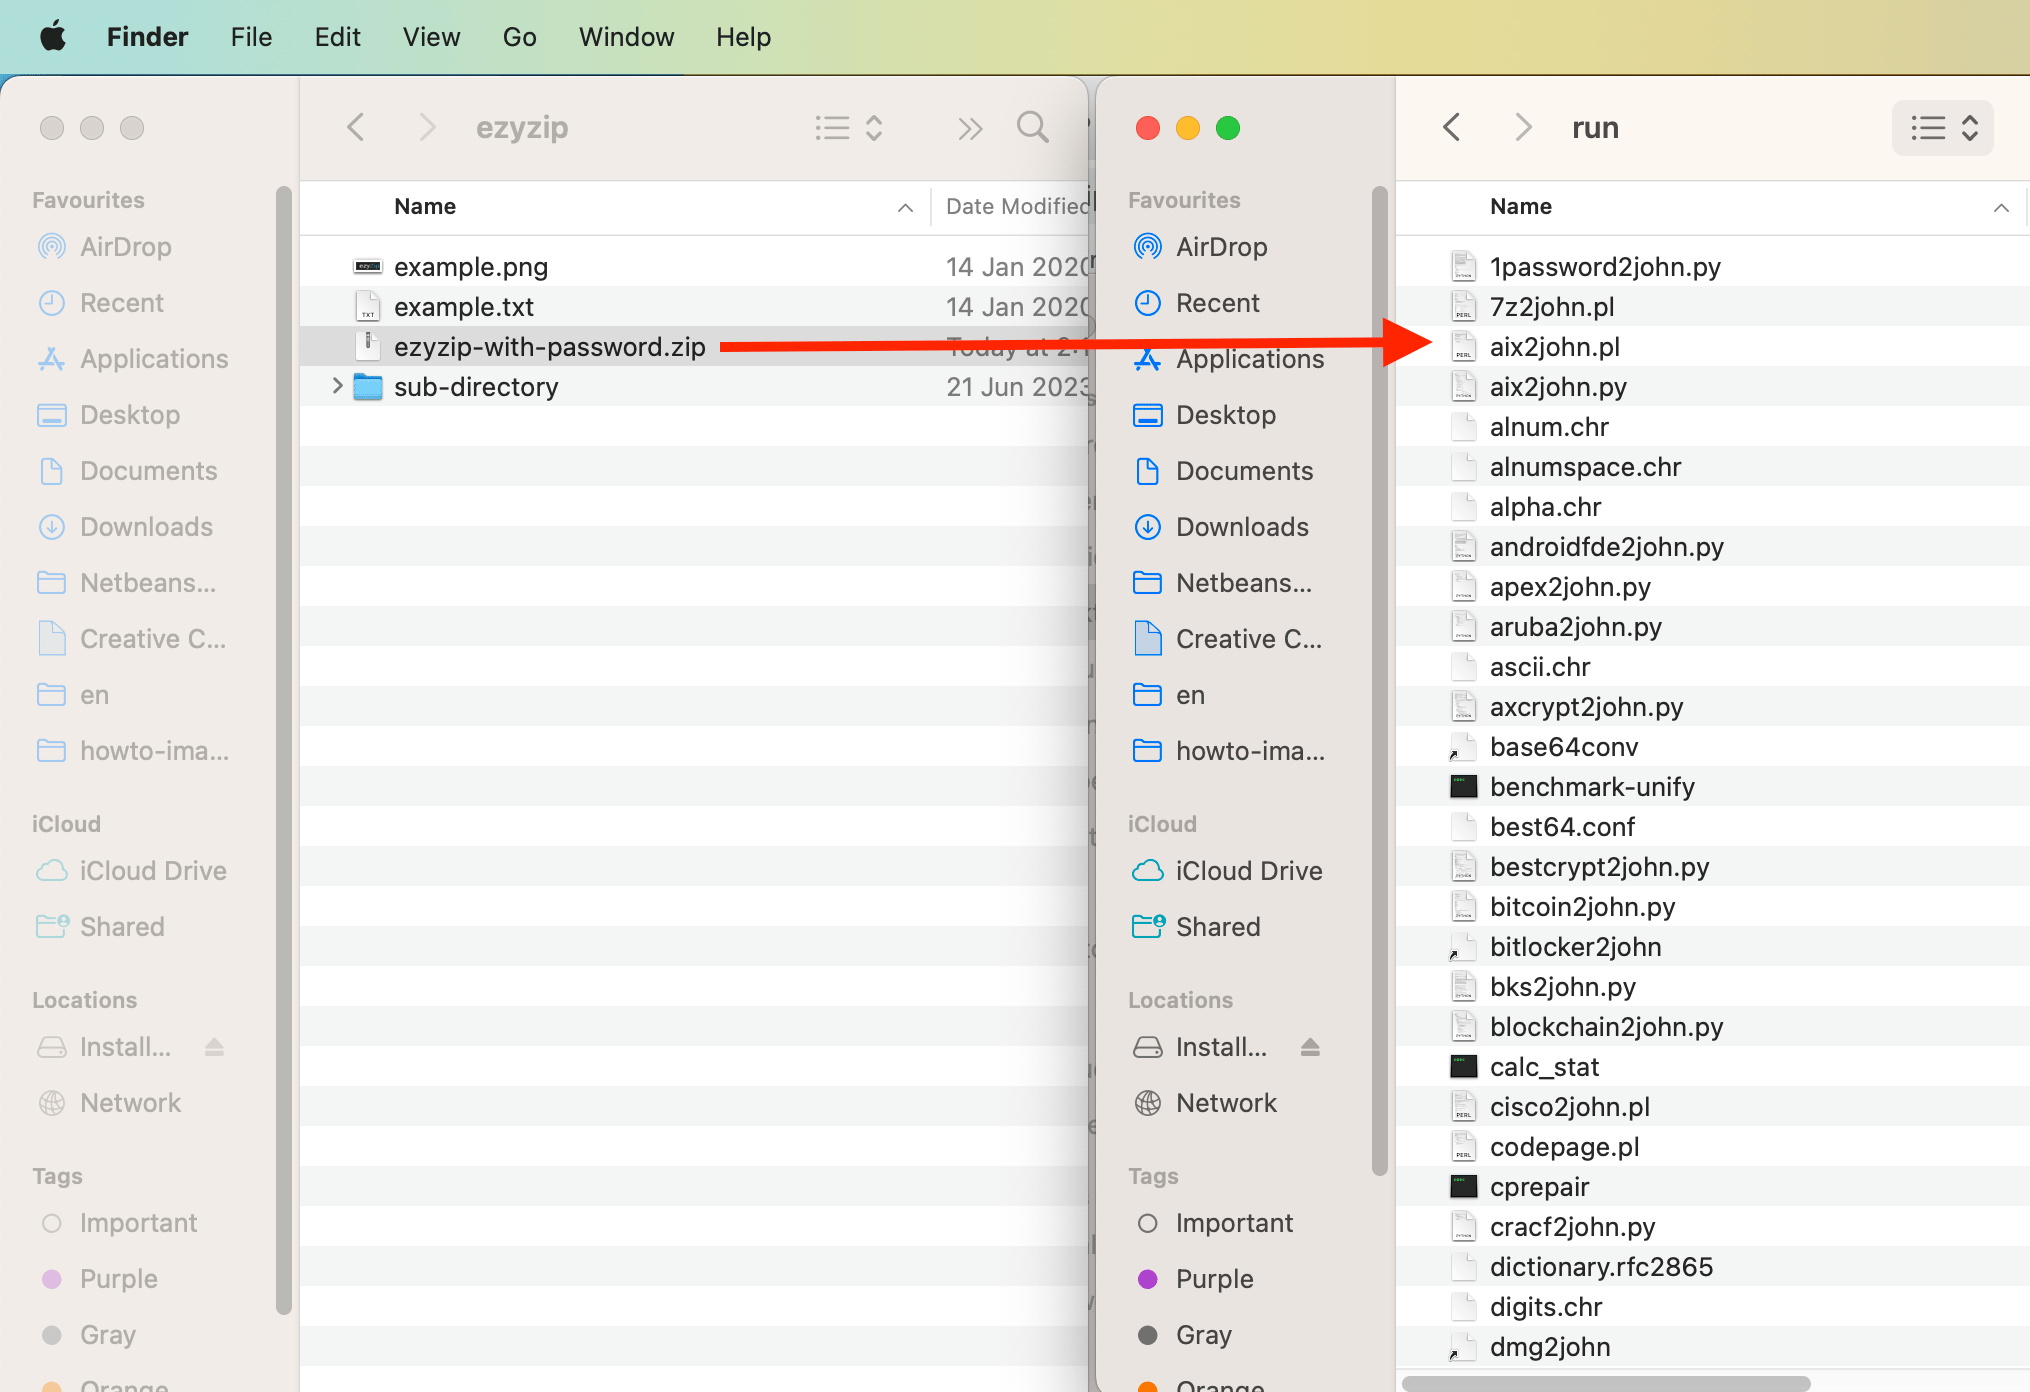Open the benchmark-unify executable
This screenshot has height=1392, width=2030.
1592,786
